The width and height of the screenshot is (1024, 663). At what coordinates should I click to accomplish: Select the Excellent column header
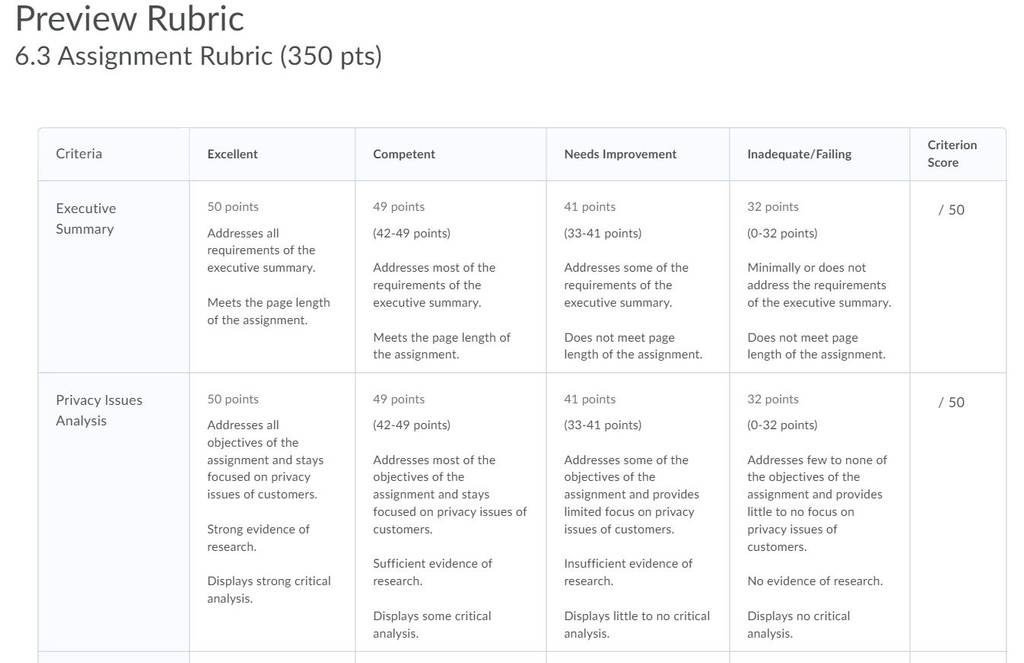point(232,154)
